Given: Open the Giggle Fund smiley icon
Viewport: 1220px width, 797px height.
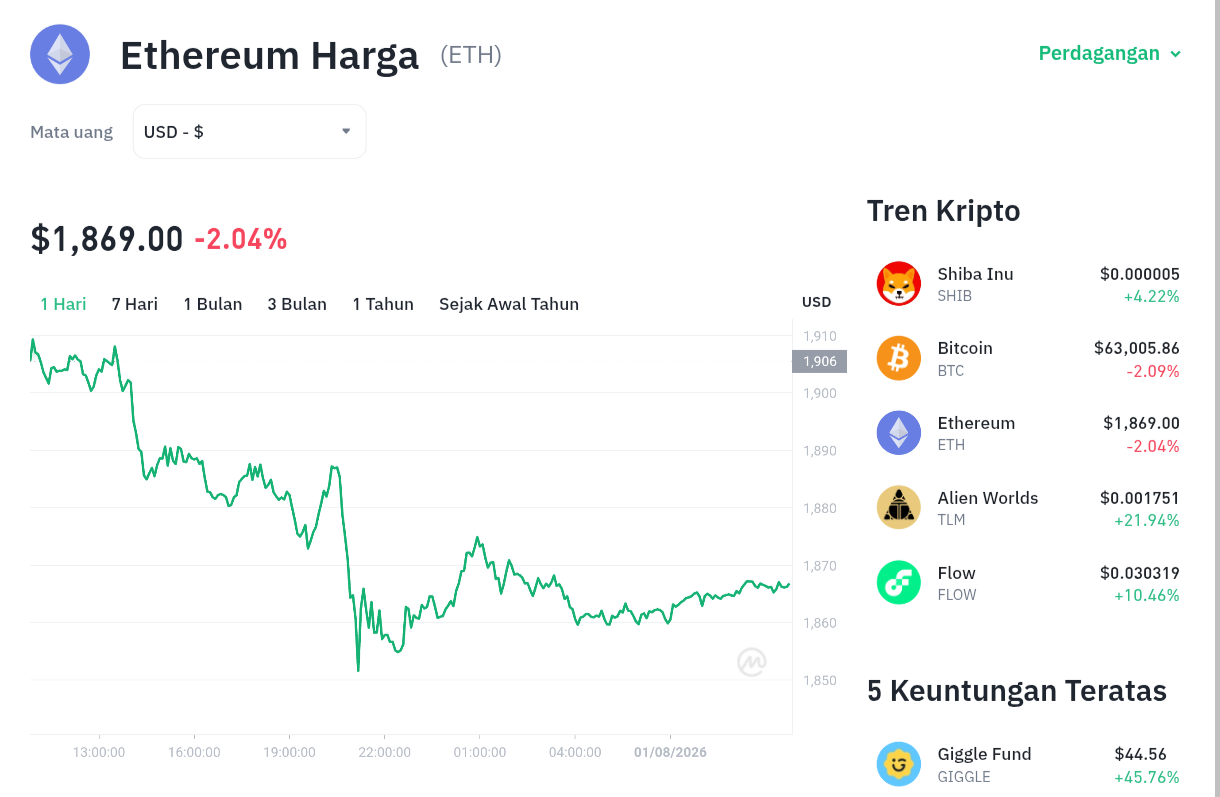Looking at the screenshot, I should click(899, 764).
